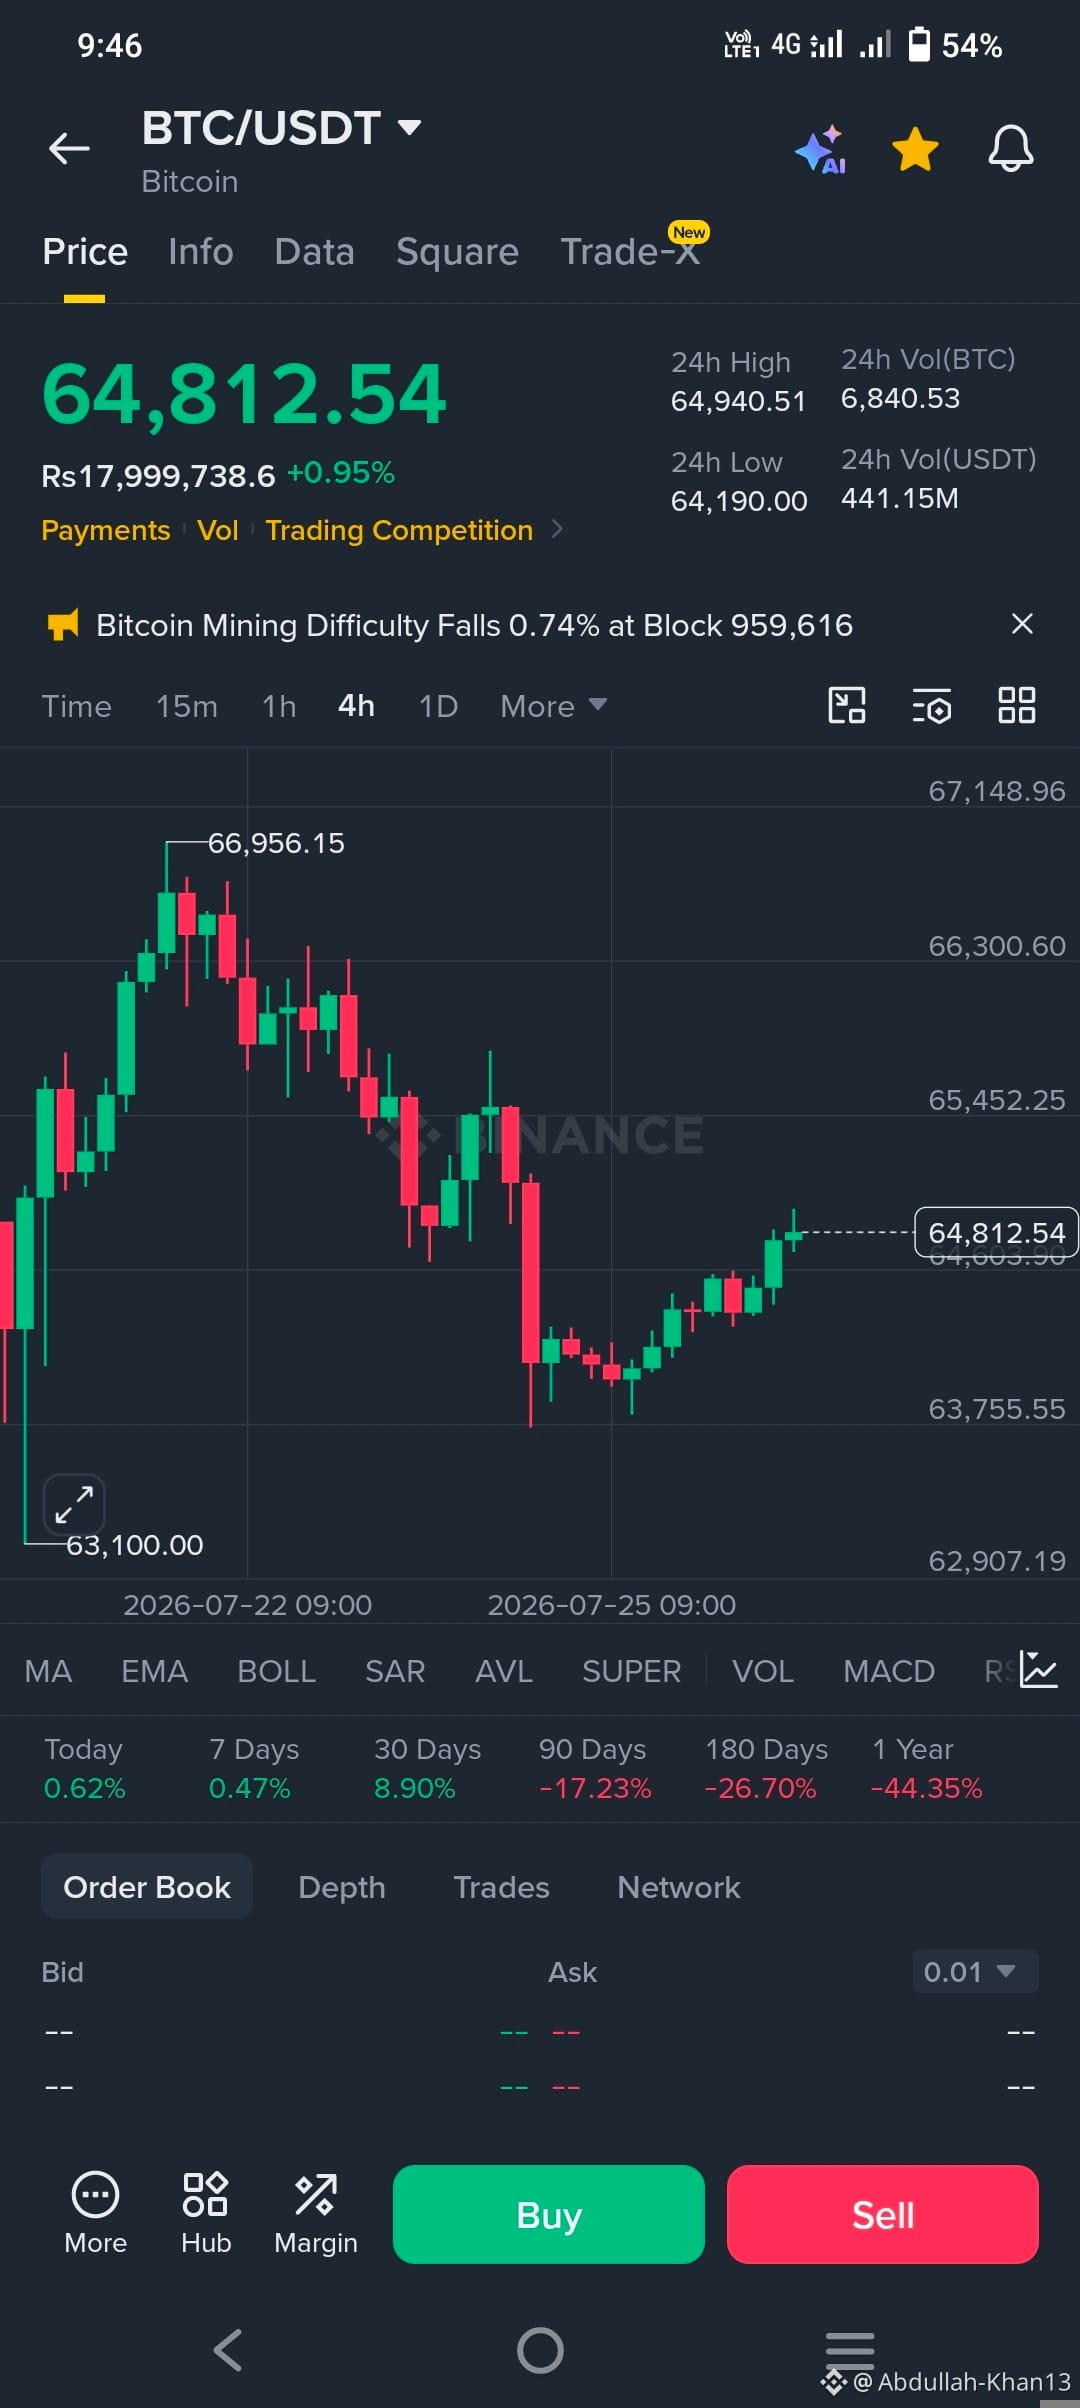Open the More options icon
The height and width of the screenshot is (2408, 1080).
click(x=95, y=2212)
